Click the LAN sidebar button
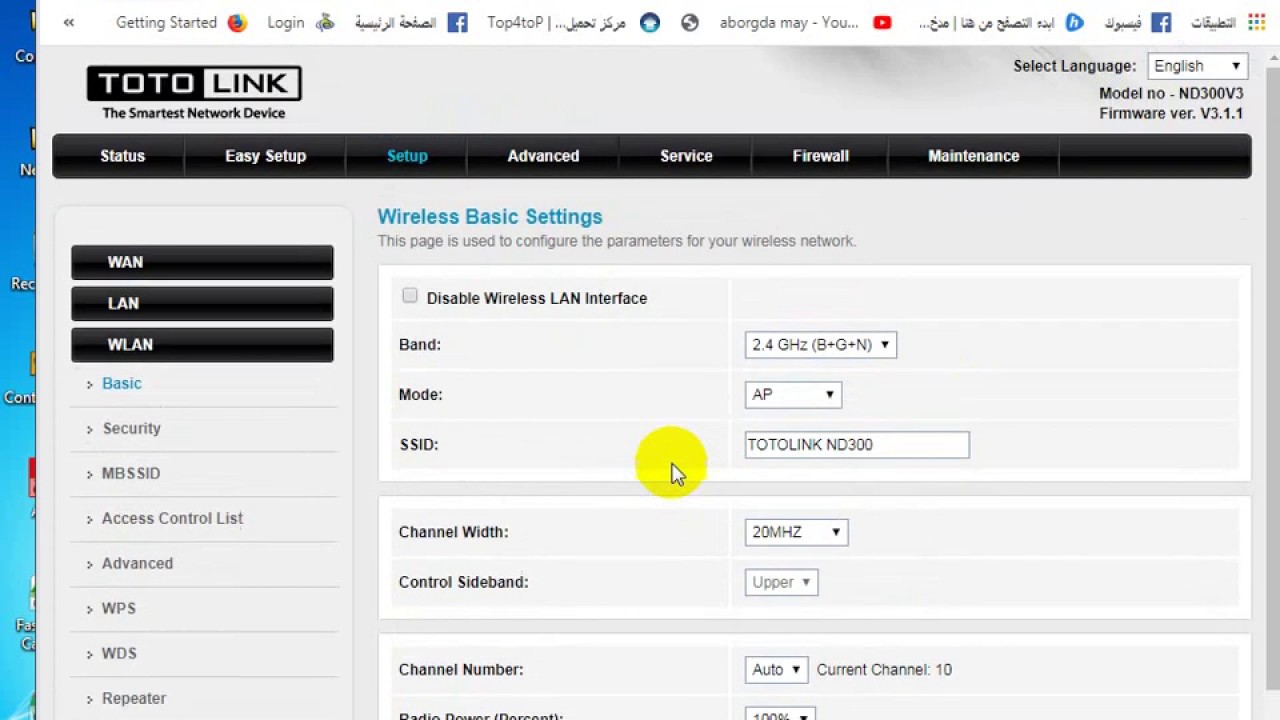This screenshot has width=1280, height=720. pyautogui.click(x=202, y=303)
